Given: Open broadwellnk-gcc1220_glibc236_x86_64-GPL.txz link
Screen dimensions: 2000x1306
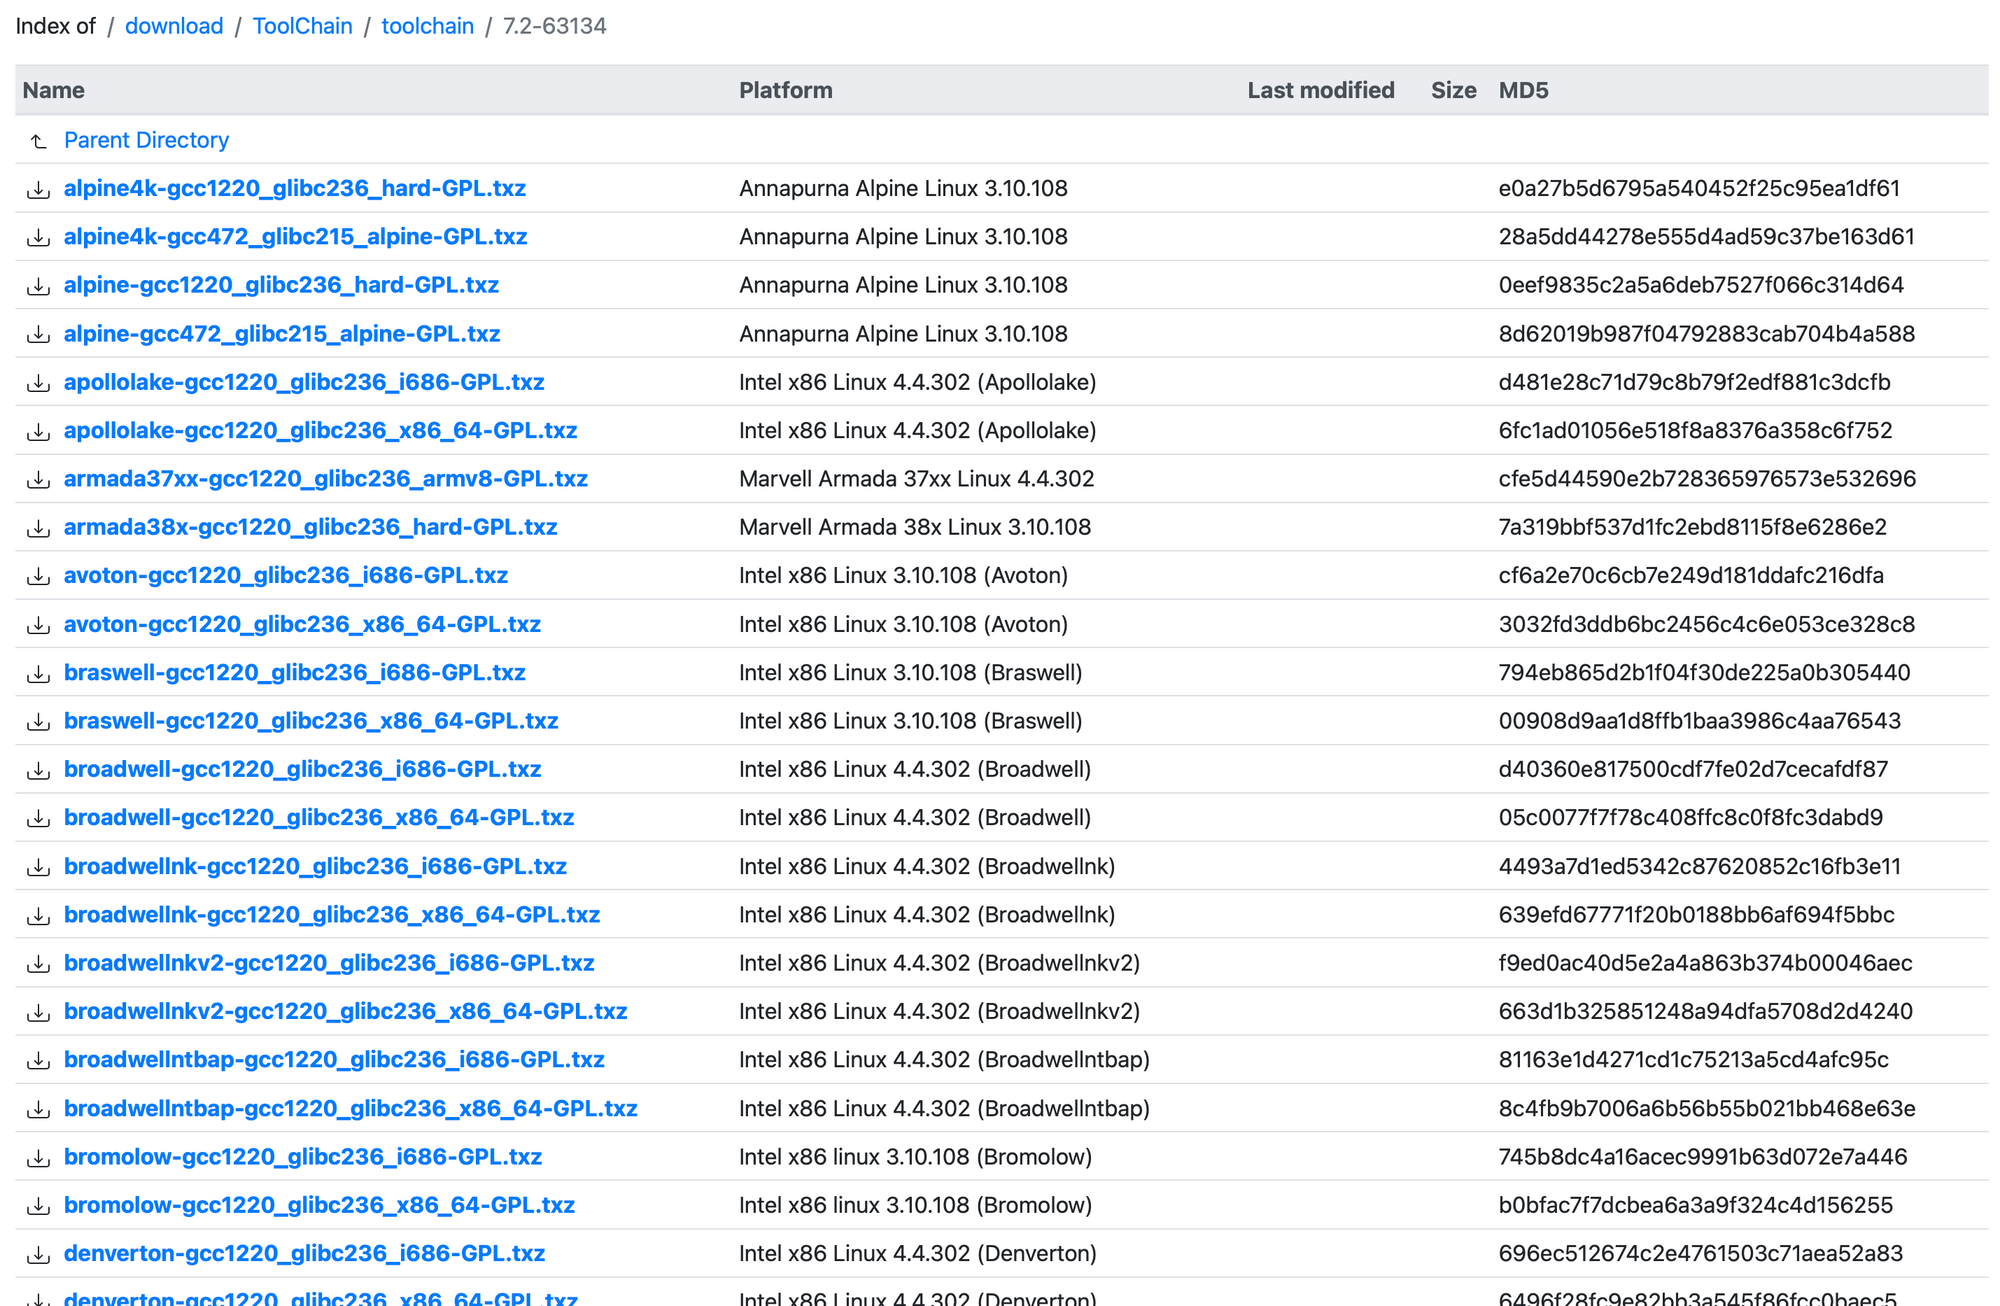Looking at the screenshot, I should coord(332,914).
